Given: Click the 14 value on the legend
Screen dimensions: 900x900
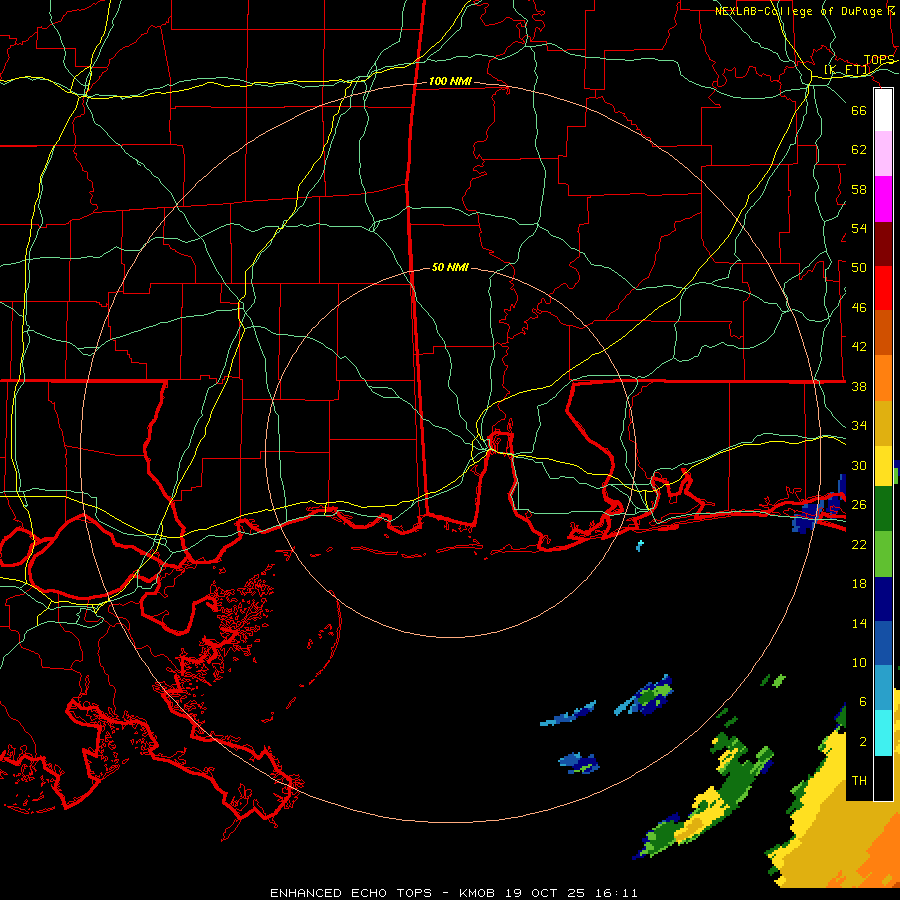Looking at the screenshot, I should point(859,623).
